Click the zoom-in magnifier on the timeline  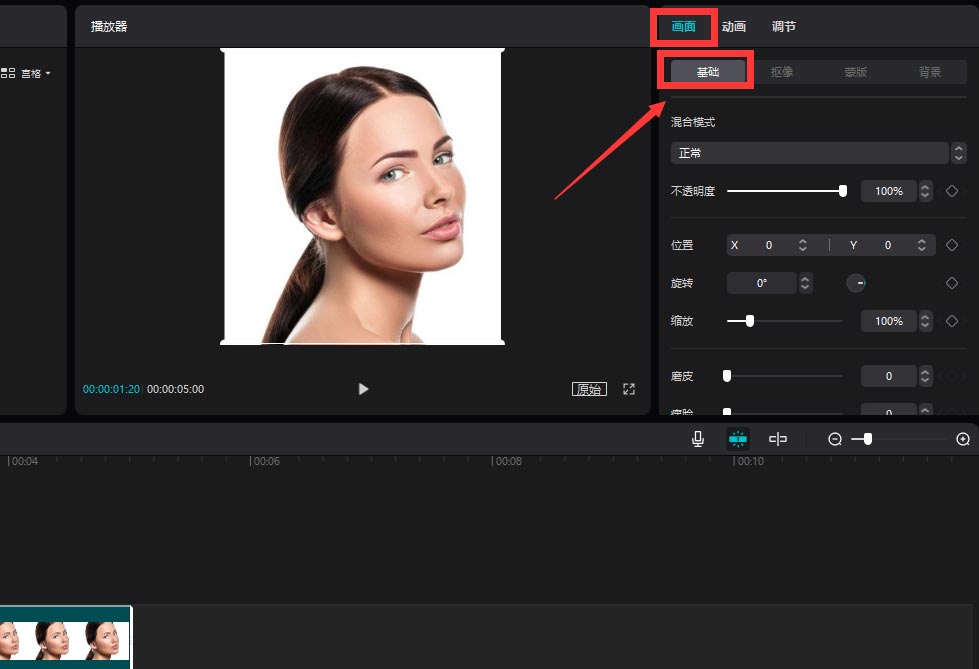coord(961,438)
